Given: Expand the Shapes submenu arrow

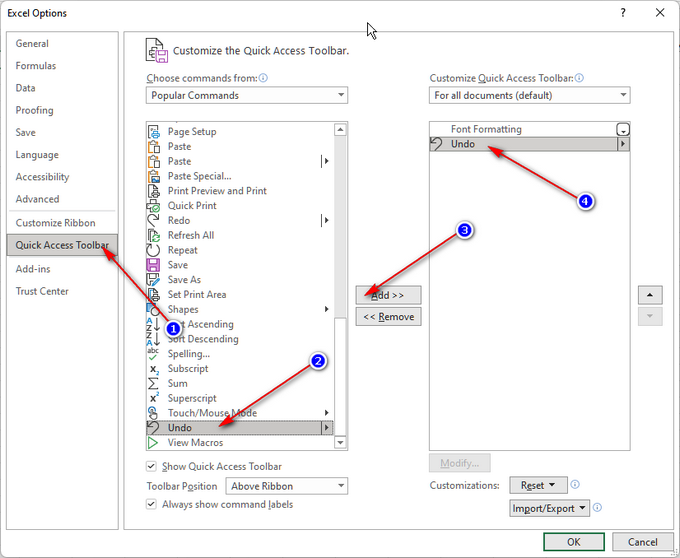Looking at the screenshot, I should pyautogui.click(x=326, y=309).
